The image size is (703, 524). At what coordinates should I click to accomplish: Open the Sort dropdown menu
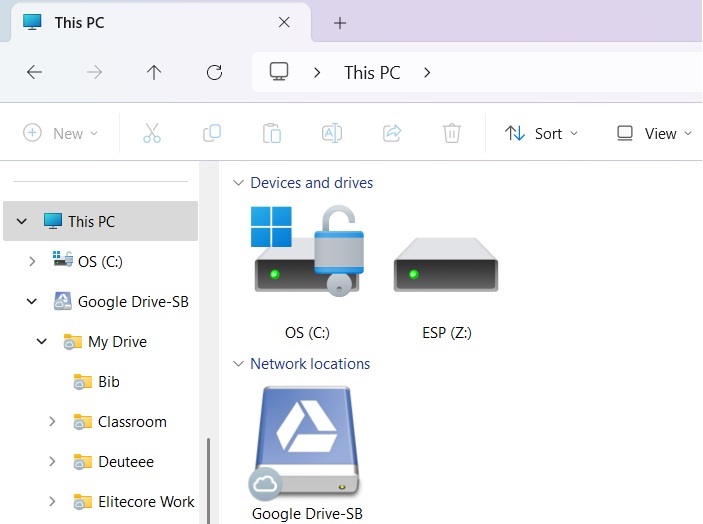point(542,133)
